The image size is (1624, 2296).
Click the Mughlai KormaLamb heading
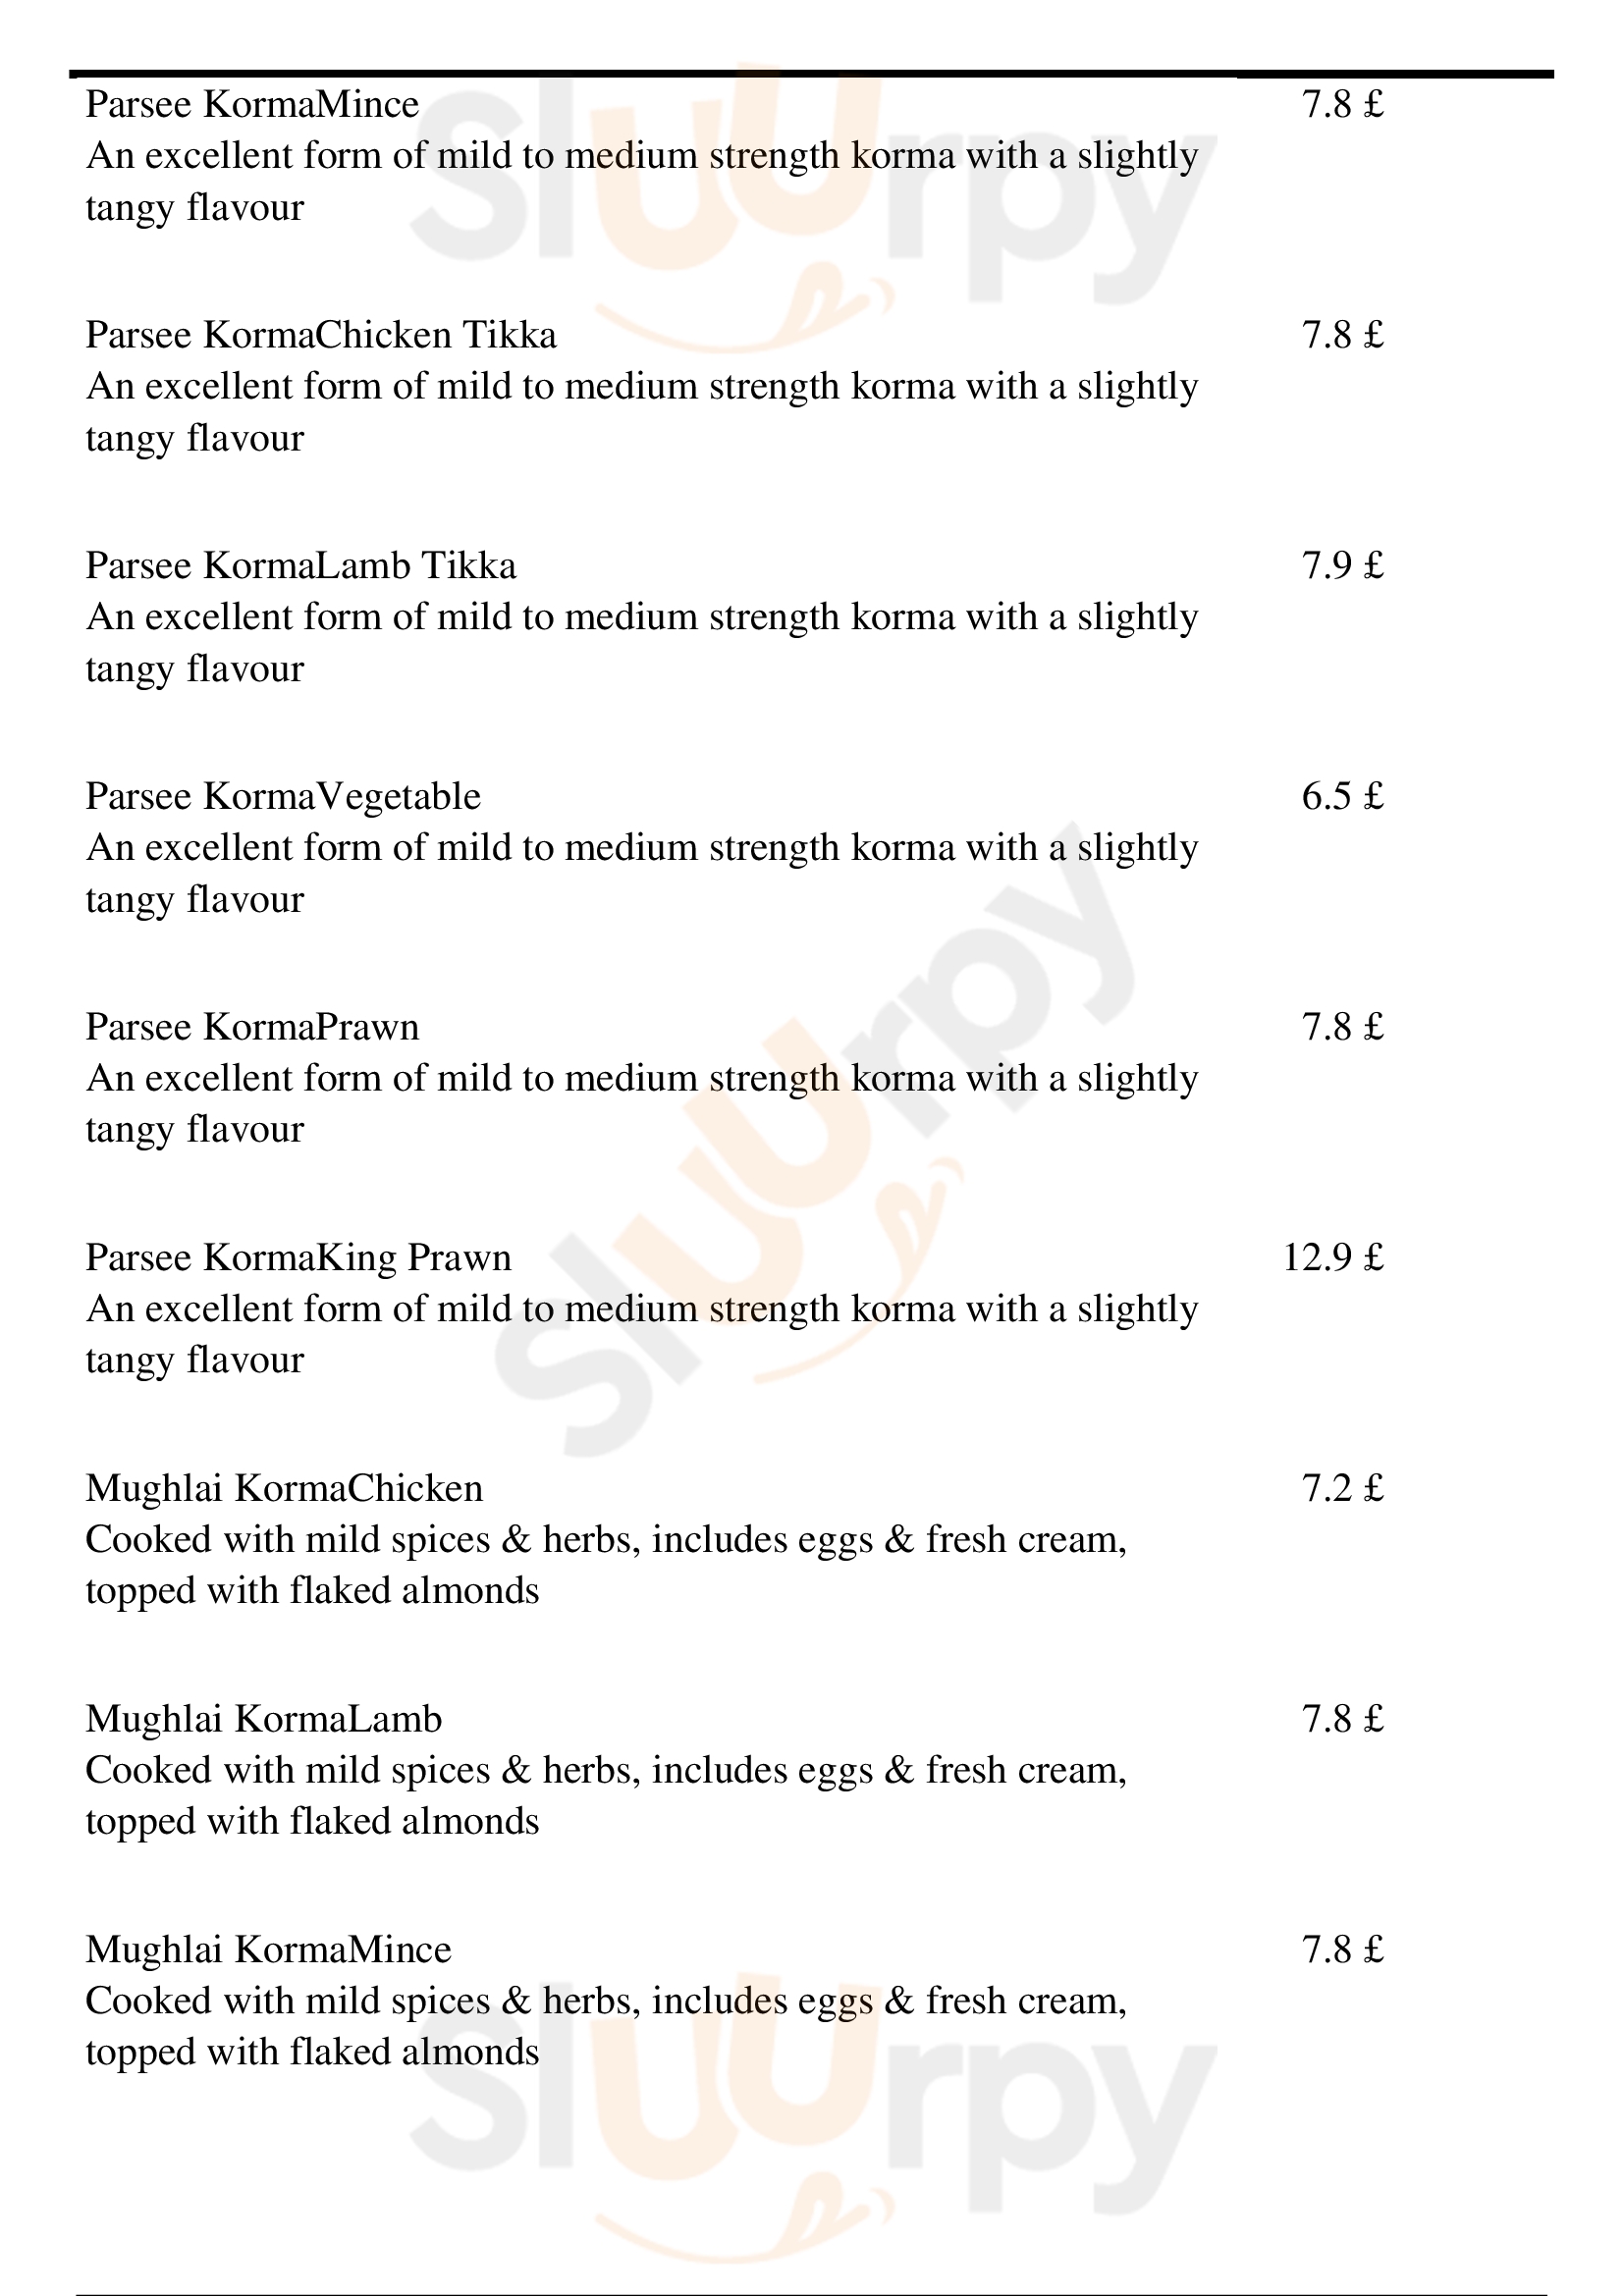(x=264, y=1719)
